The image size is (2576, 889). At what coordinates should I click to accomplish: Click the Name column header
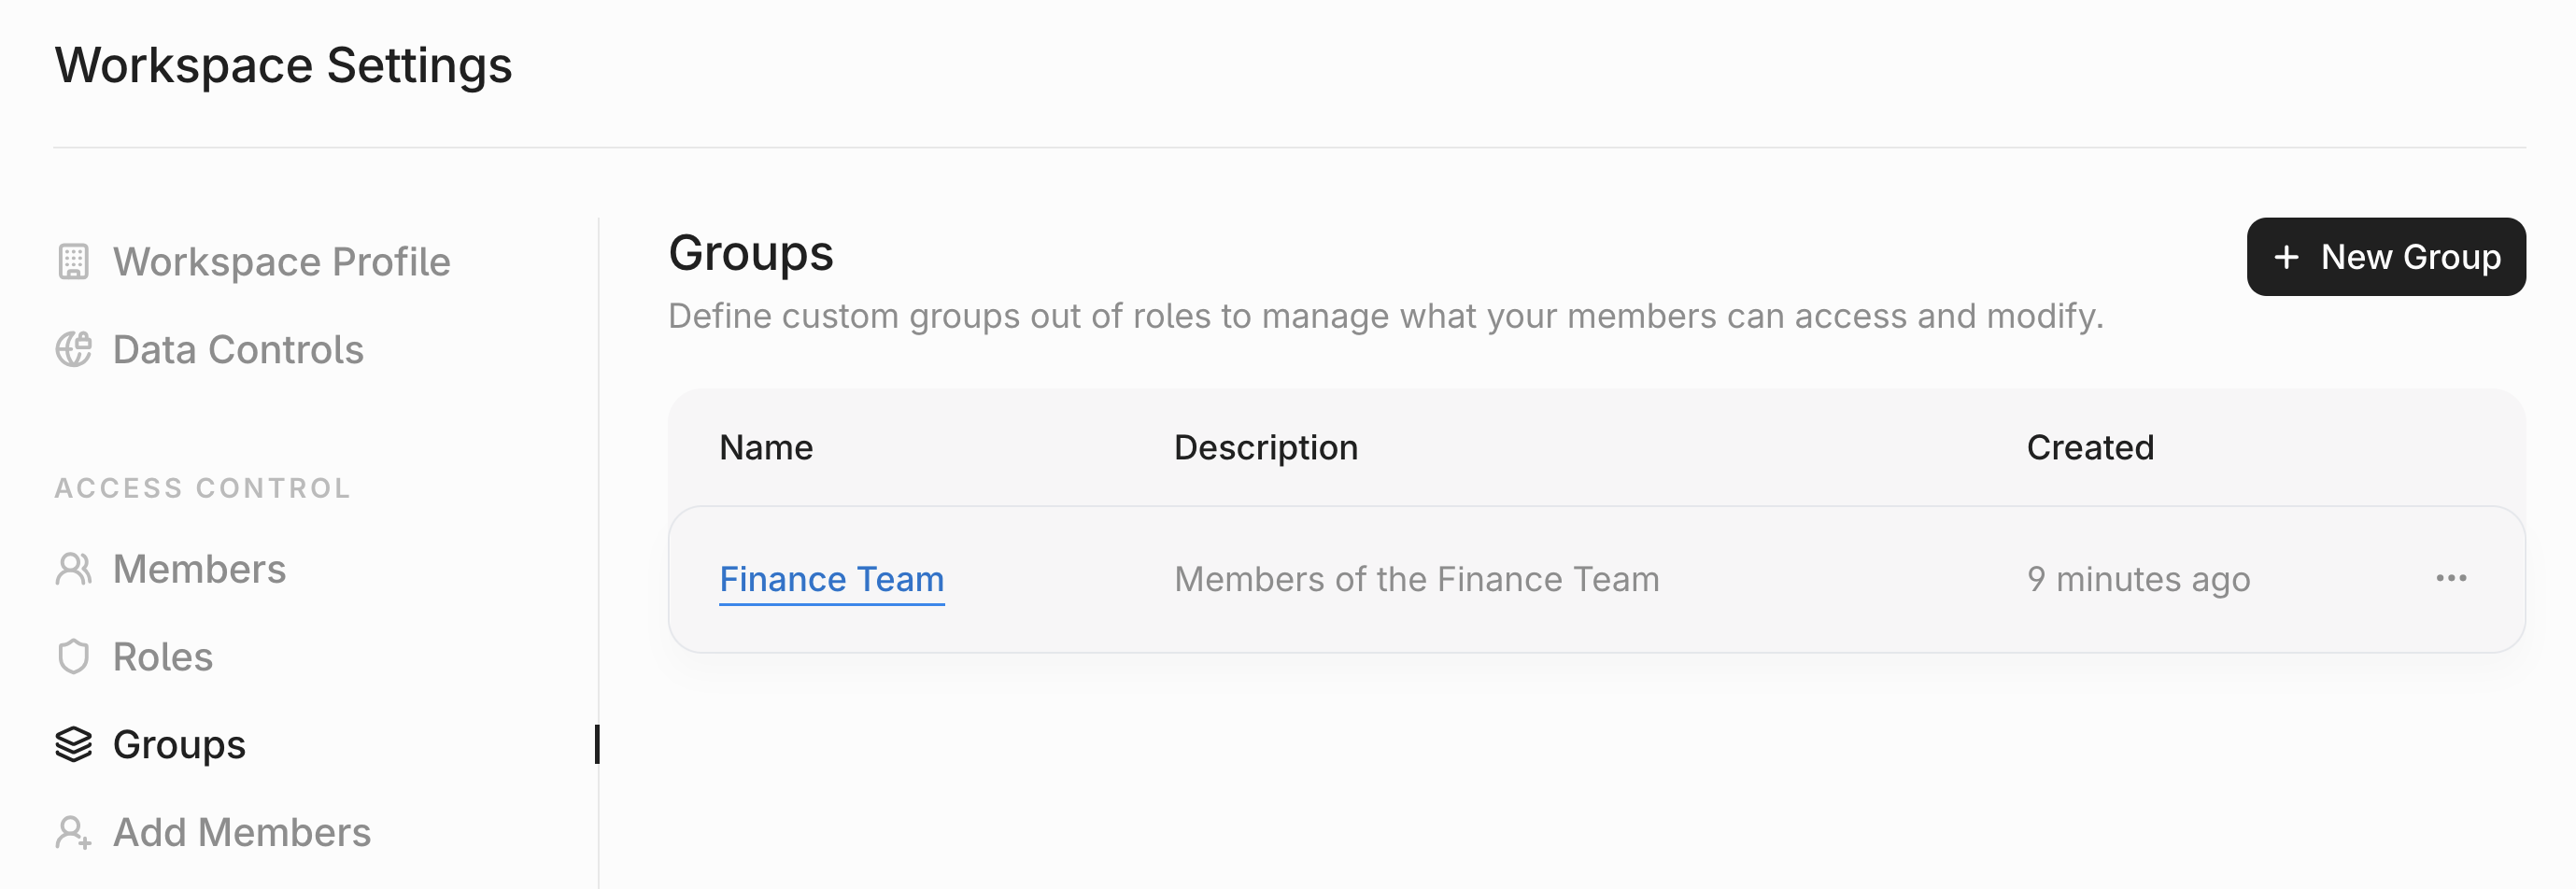click(x=766, y=447)
